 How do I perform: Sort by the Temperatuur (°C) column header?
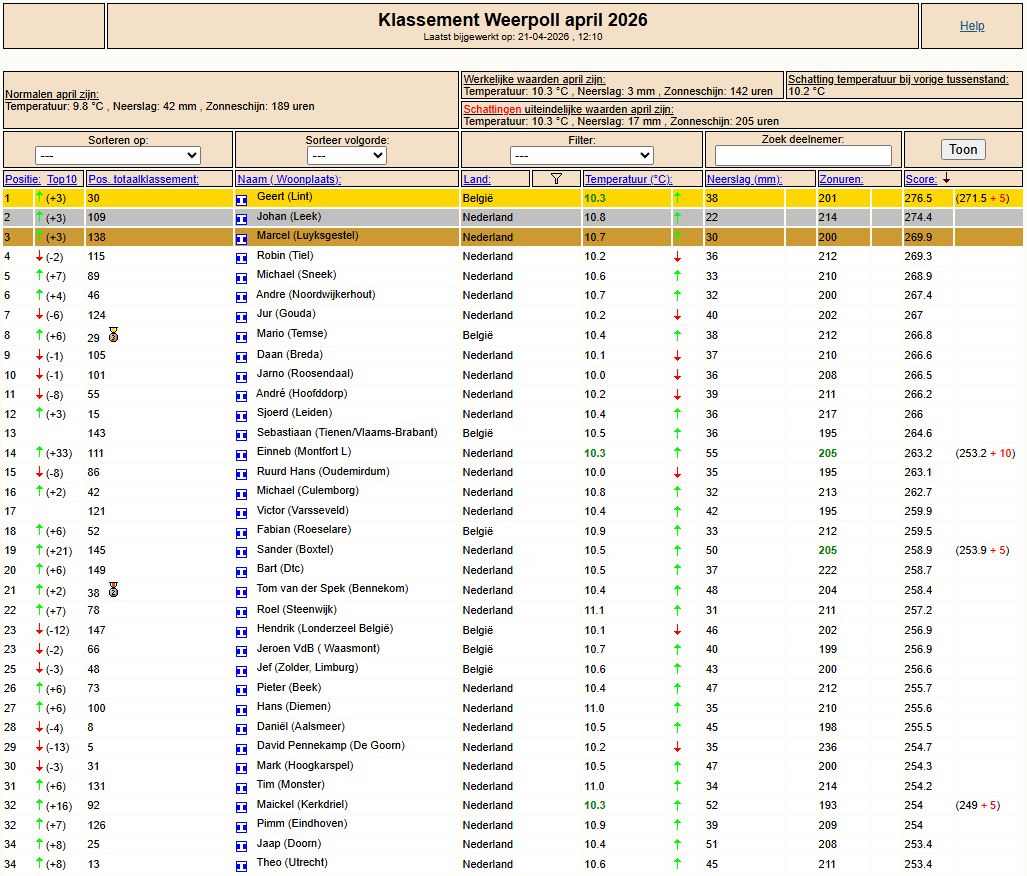tap(628, 179)
